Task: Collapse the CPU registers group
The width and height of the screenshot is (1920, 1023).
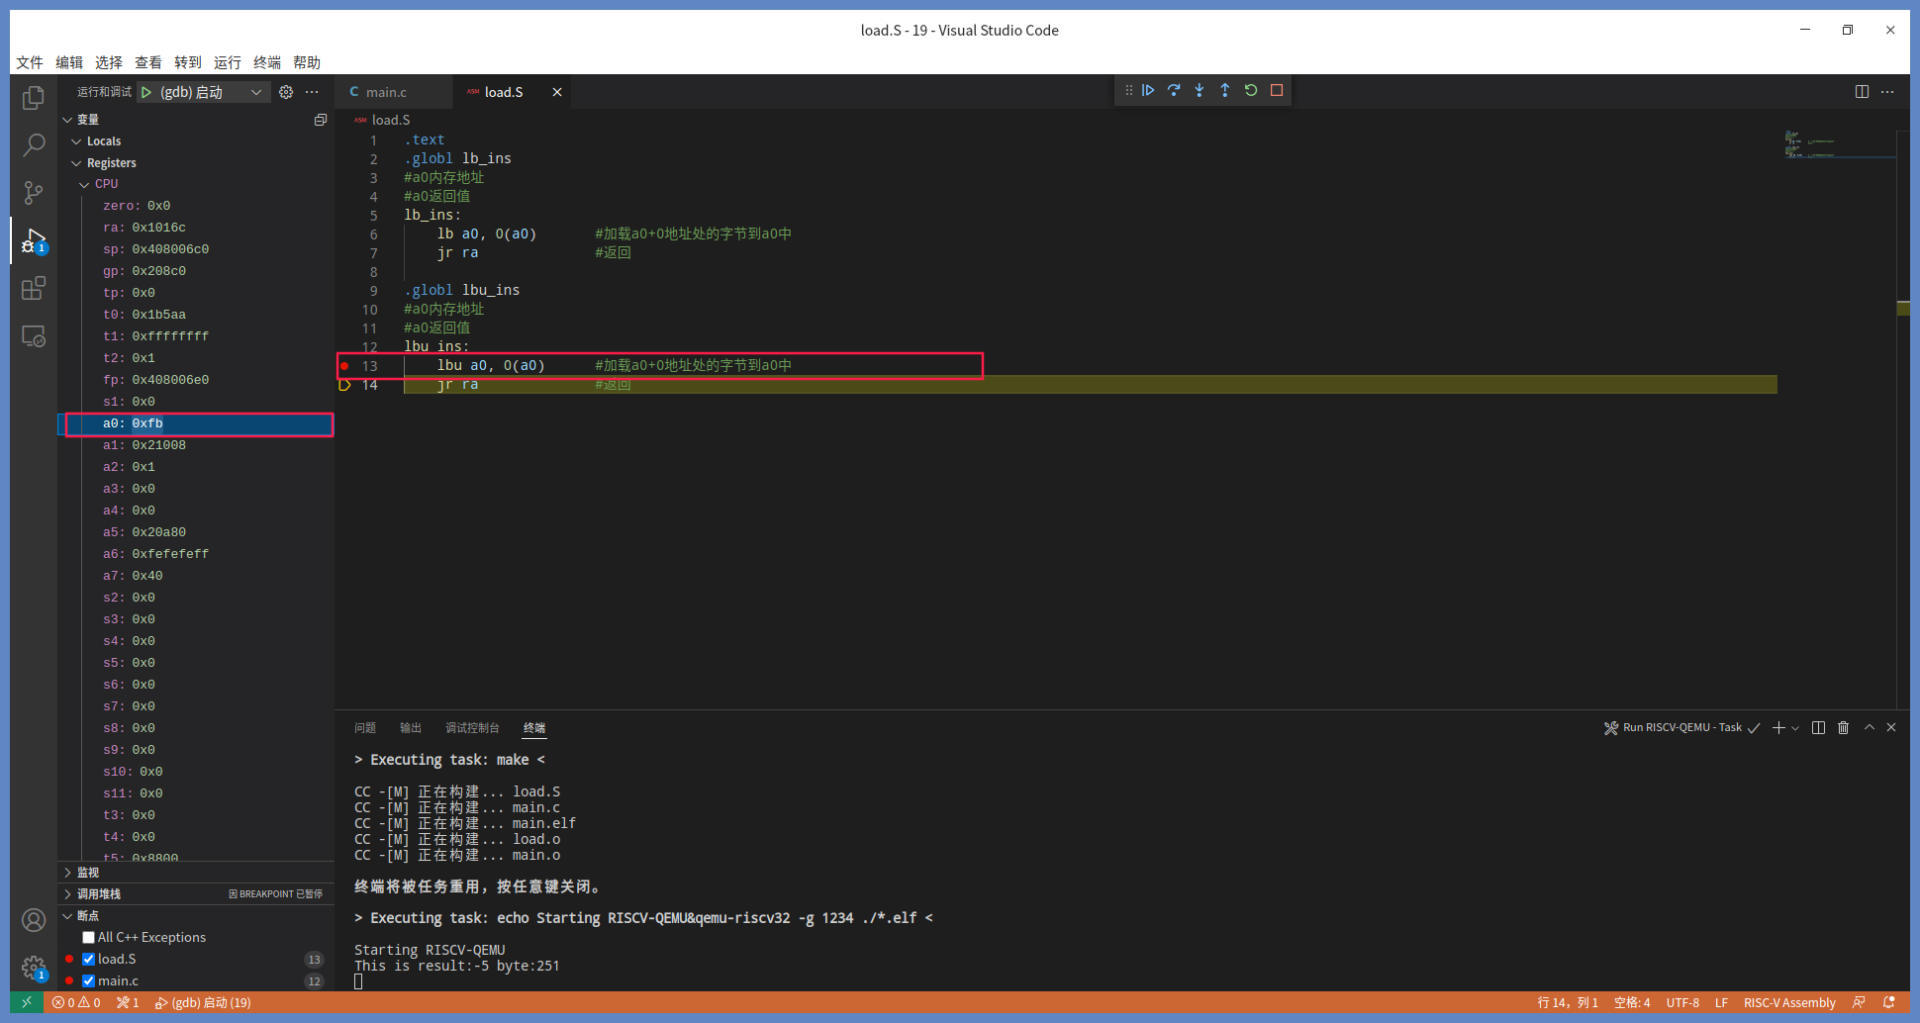Action: pos(85,185)
